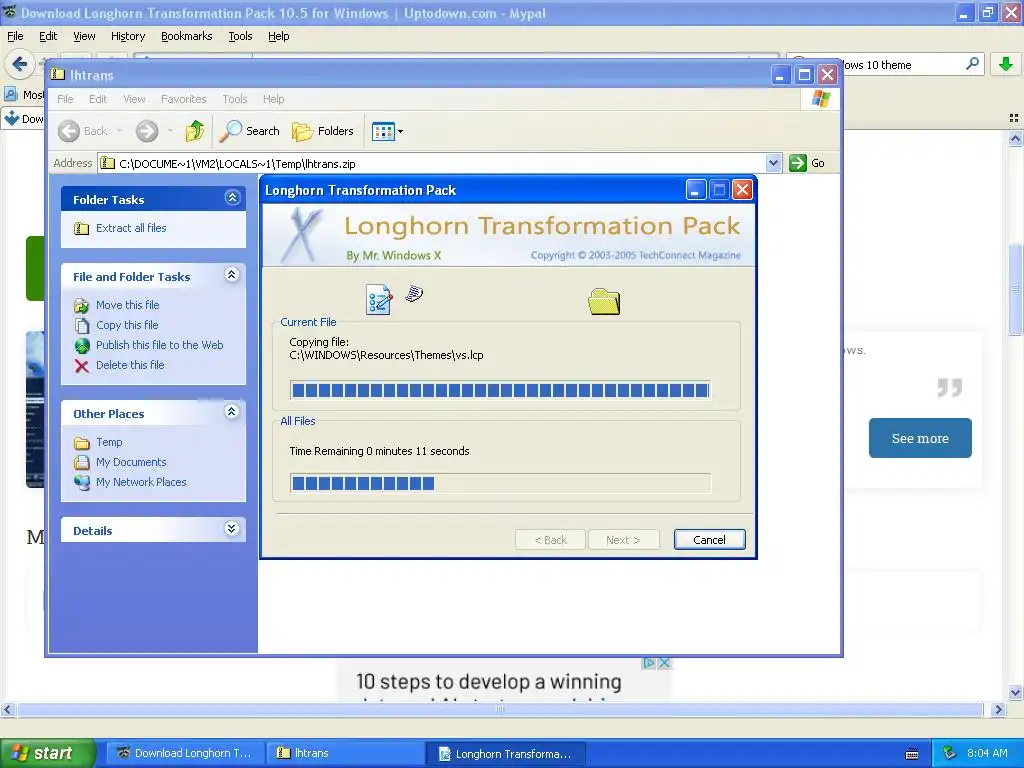Click Back arrow in Mypal browser
Image resolution: width=1024 pixels, height=768 pixels.
(x=20, y=64)
